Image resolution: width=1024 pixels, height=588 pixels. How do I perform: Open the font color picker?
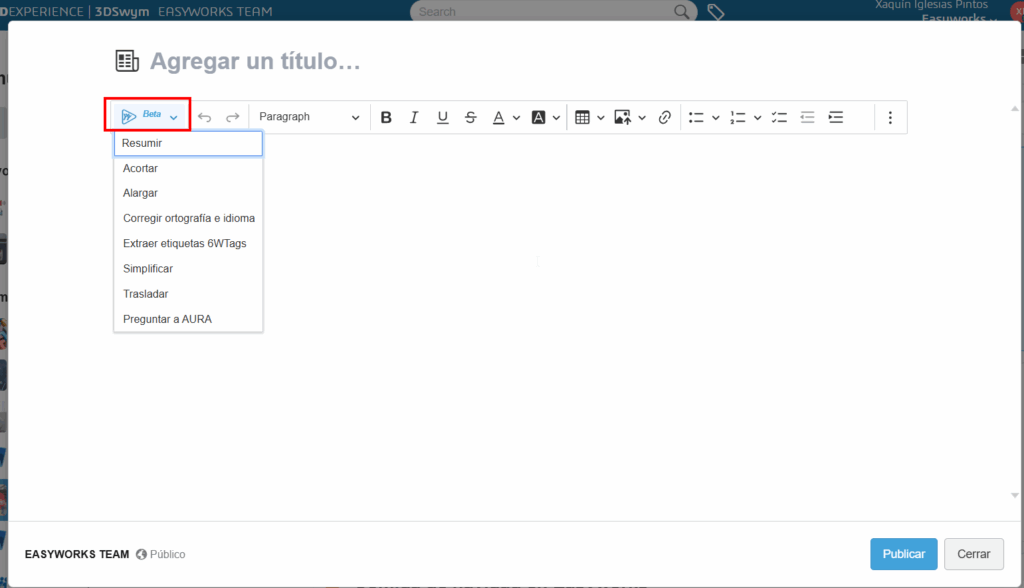coord(499,117)
